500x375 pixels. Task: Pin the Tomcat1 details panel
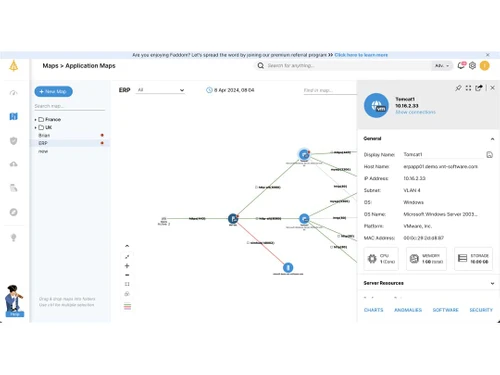pyautogui.click(x=458, y=88)
